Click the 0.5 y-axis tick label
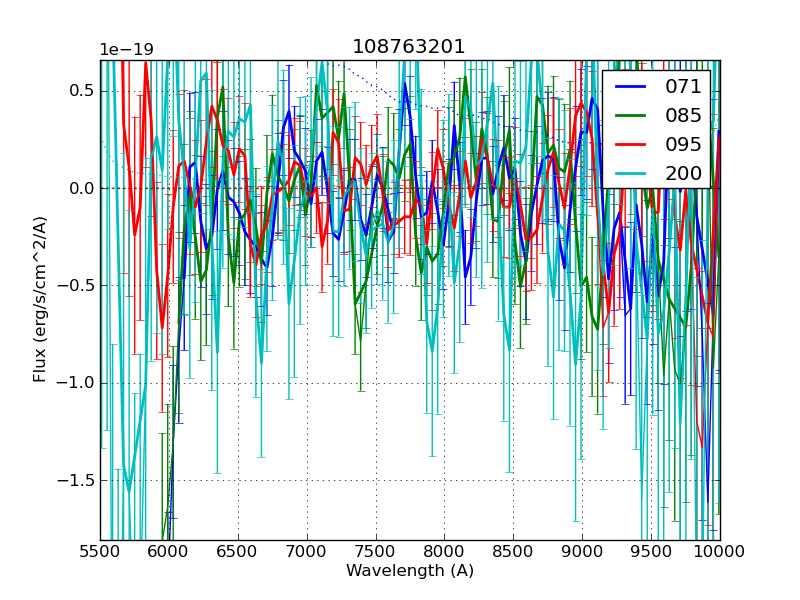Screen dimensions: 800x600 (x=78, y=91)
